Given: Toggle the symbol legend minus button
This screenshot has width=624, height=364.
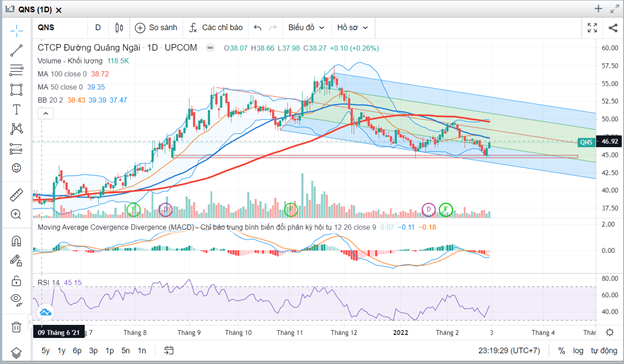Looking at the screenshot, I should pyautogui.click(x=210, y=48).
